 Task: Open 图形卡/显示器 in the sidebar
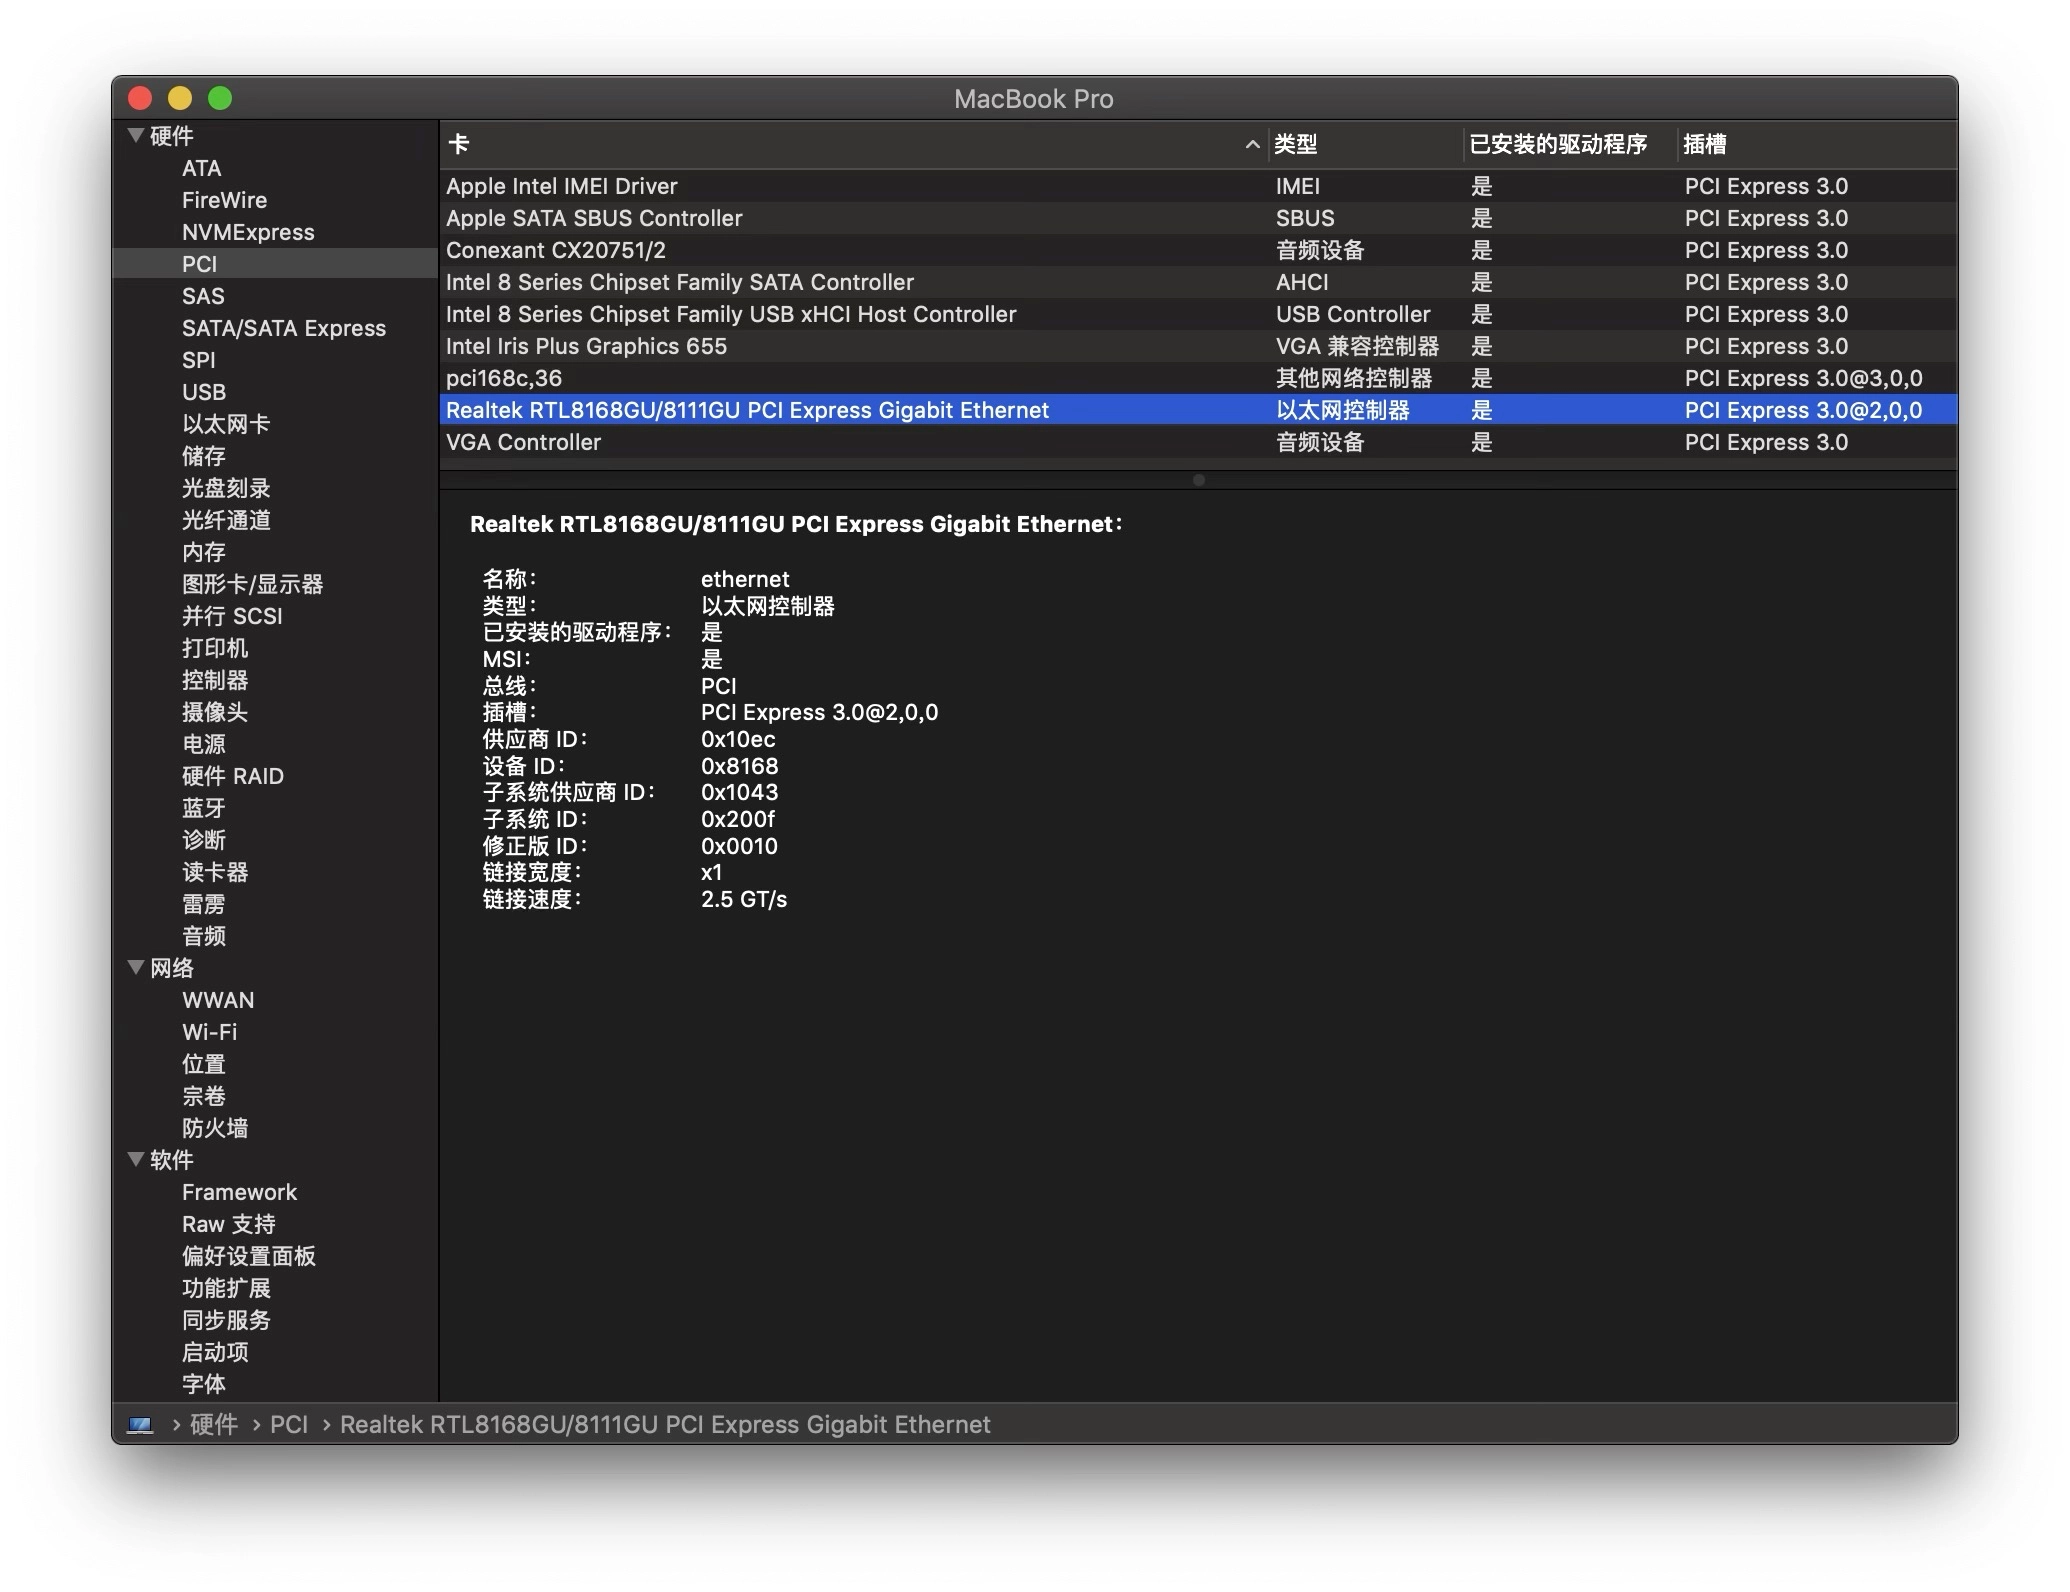(x=275, y=584)
